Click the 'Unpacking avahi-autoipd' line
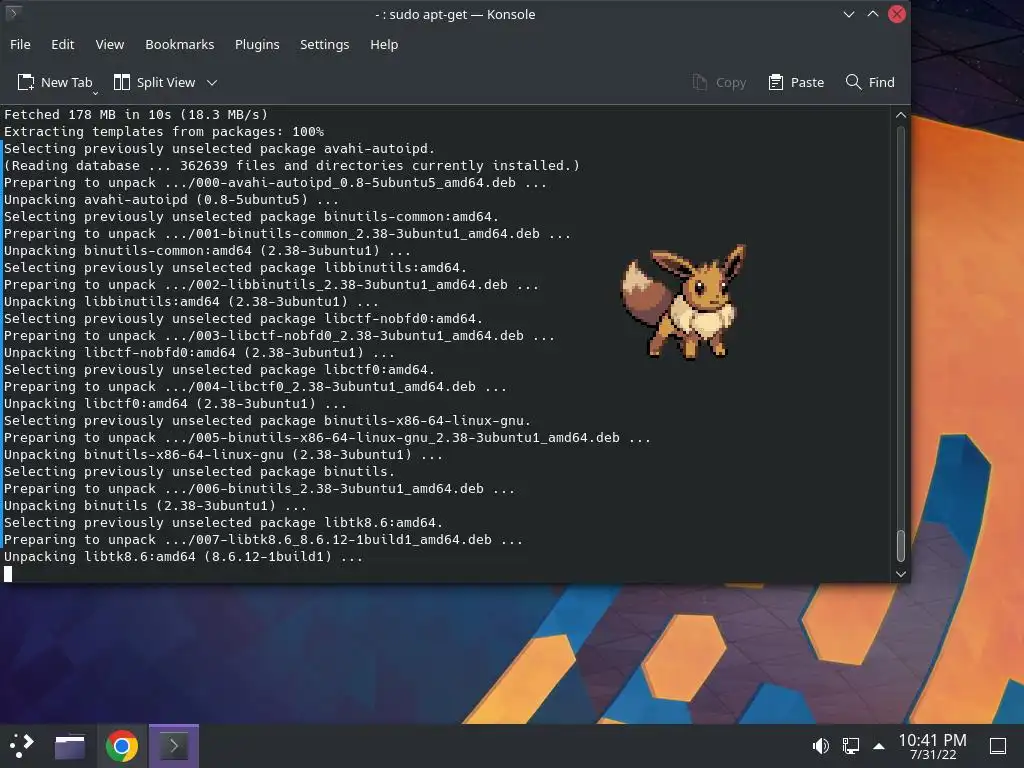Viewport: 1024px width, 768px height. (171, 199)
